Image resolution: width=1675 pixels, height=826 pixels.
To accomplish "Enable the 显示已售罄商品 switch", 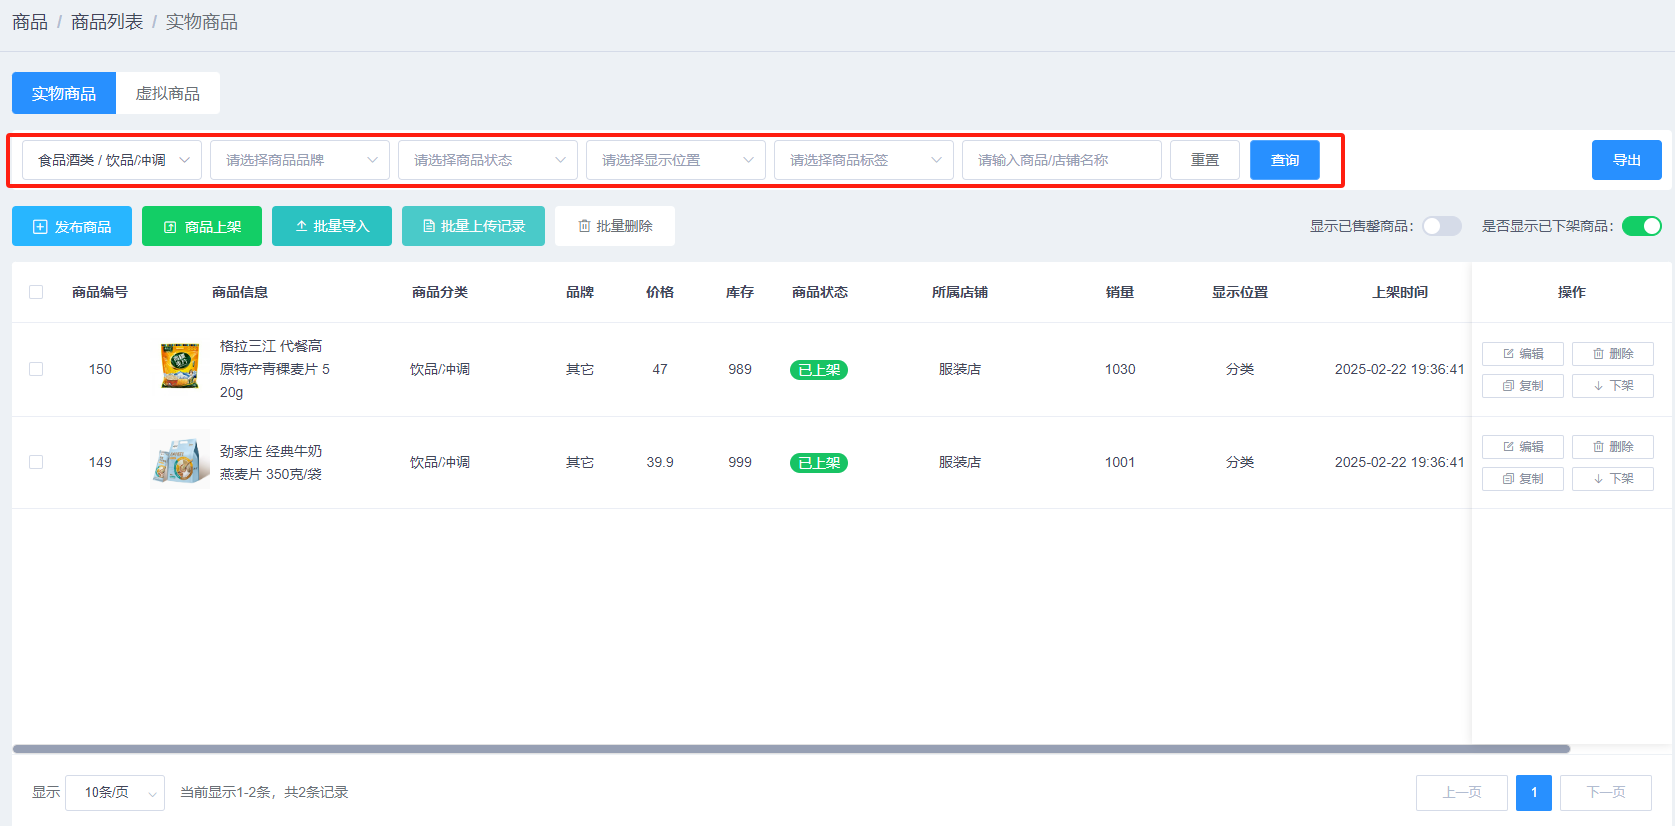I will pos(1441,226).
